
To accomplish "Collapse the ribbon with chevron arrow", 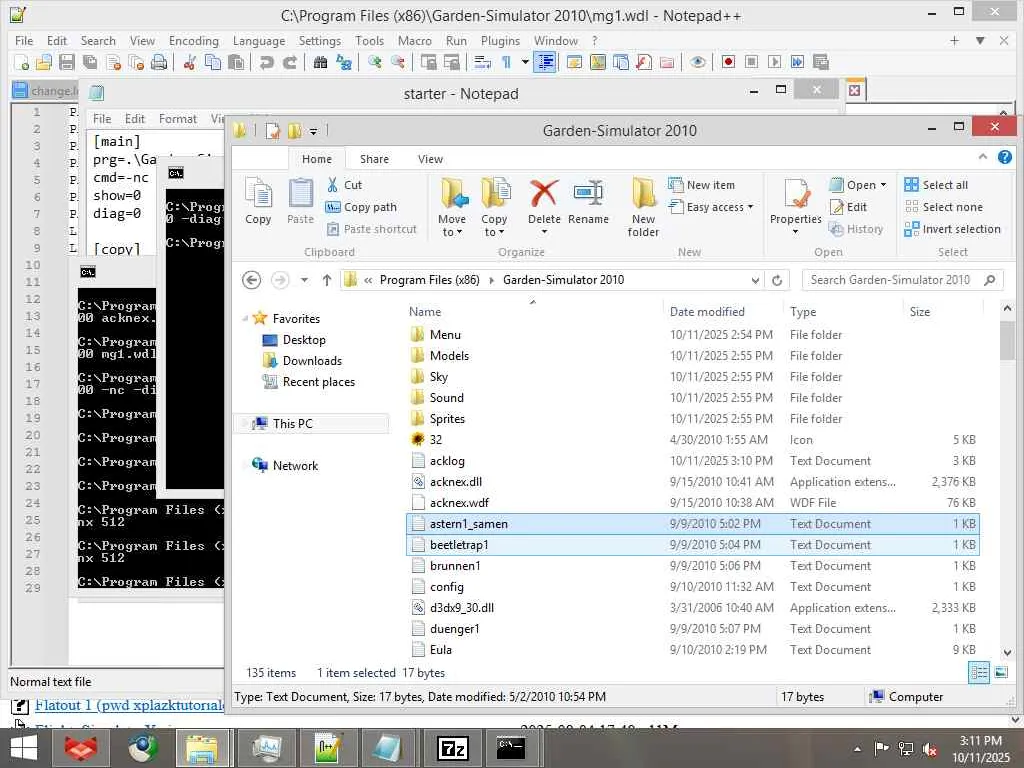I will click(x=983, y=157).
